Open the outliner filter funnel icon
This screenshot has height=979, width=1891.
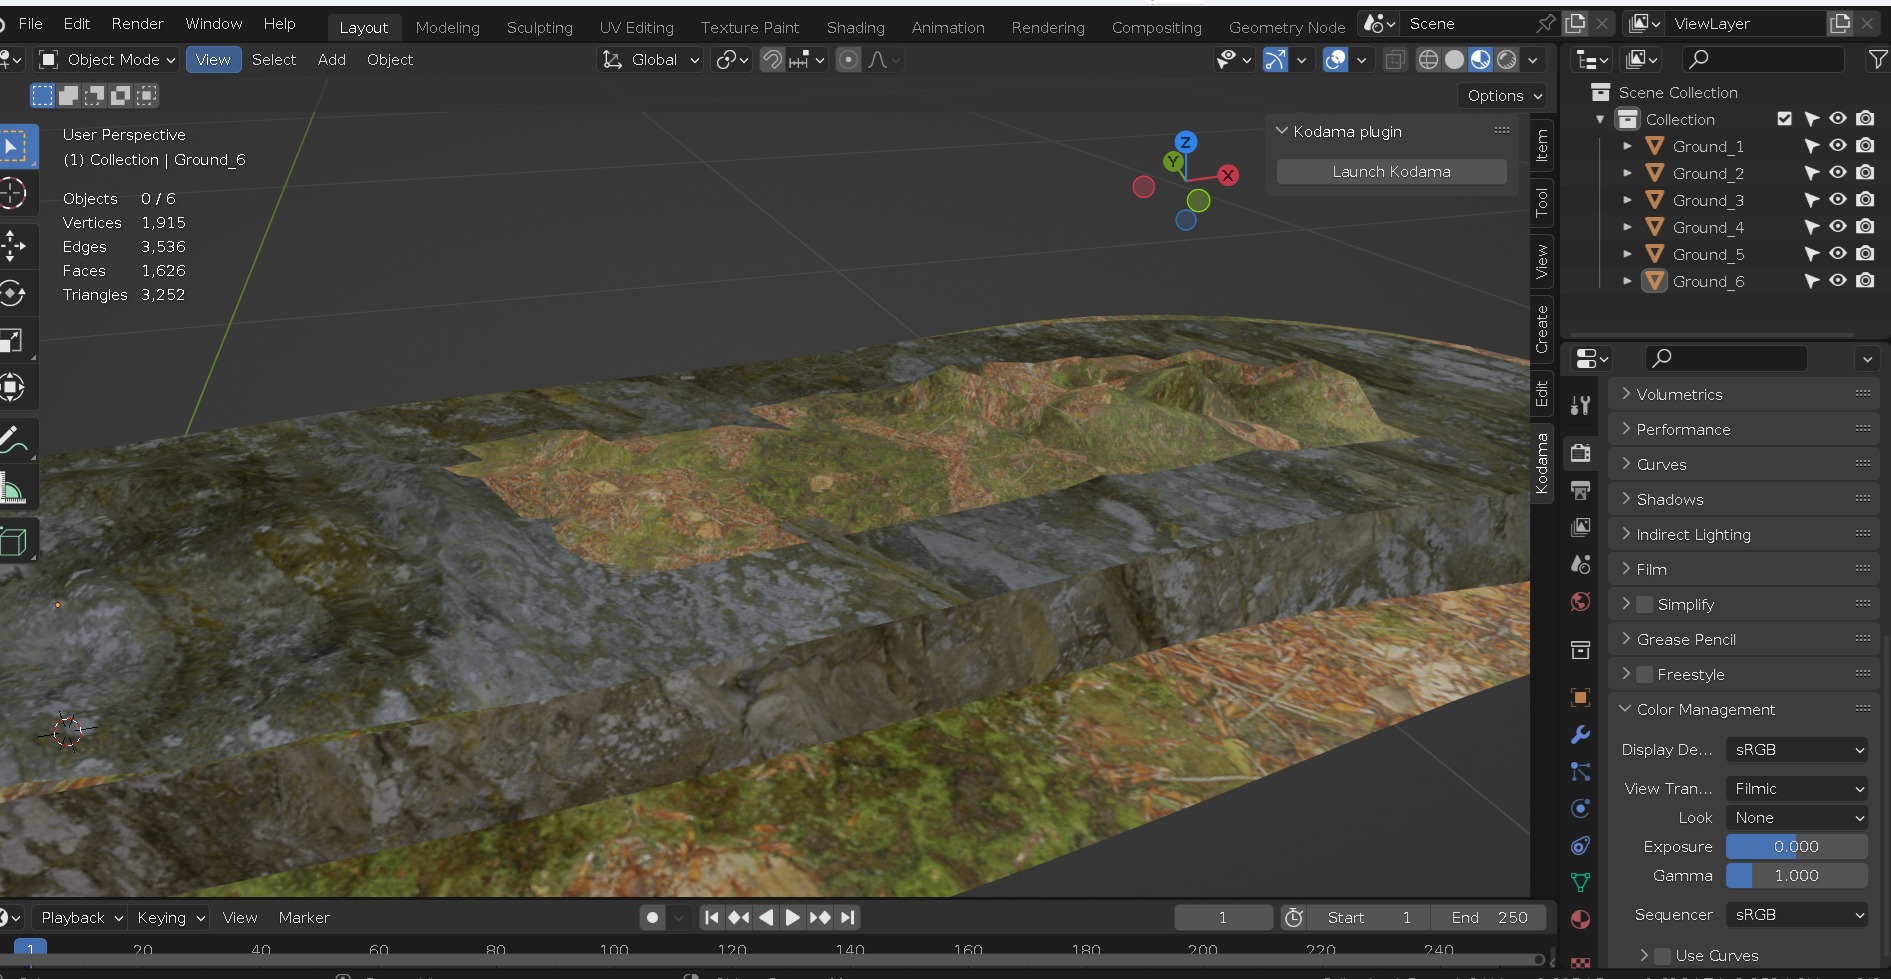(1877, 60)
